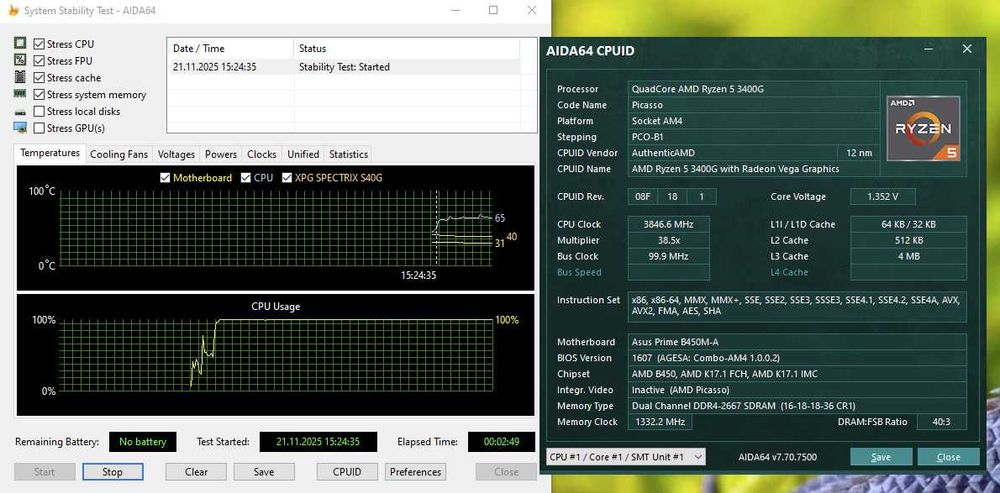Select the Stability Test: Started log row
This screenshot has width=1000, height=493.
point(344,67)
